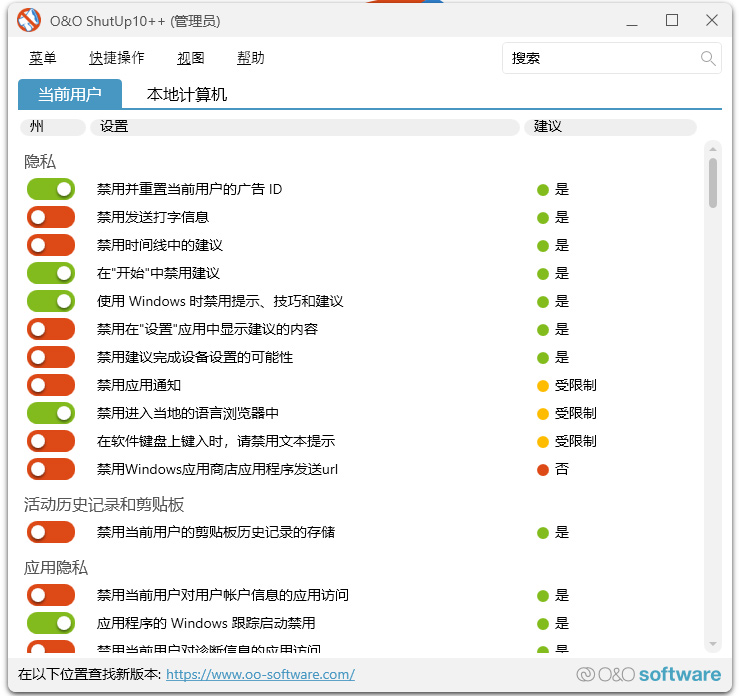
Task: Enable the 禁用发送打字信息 switch
Action: tap(51, 217)
